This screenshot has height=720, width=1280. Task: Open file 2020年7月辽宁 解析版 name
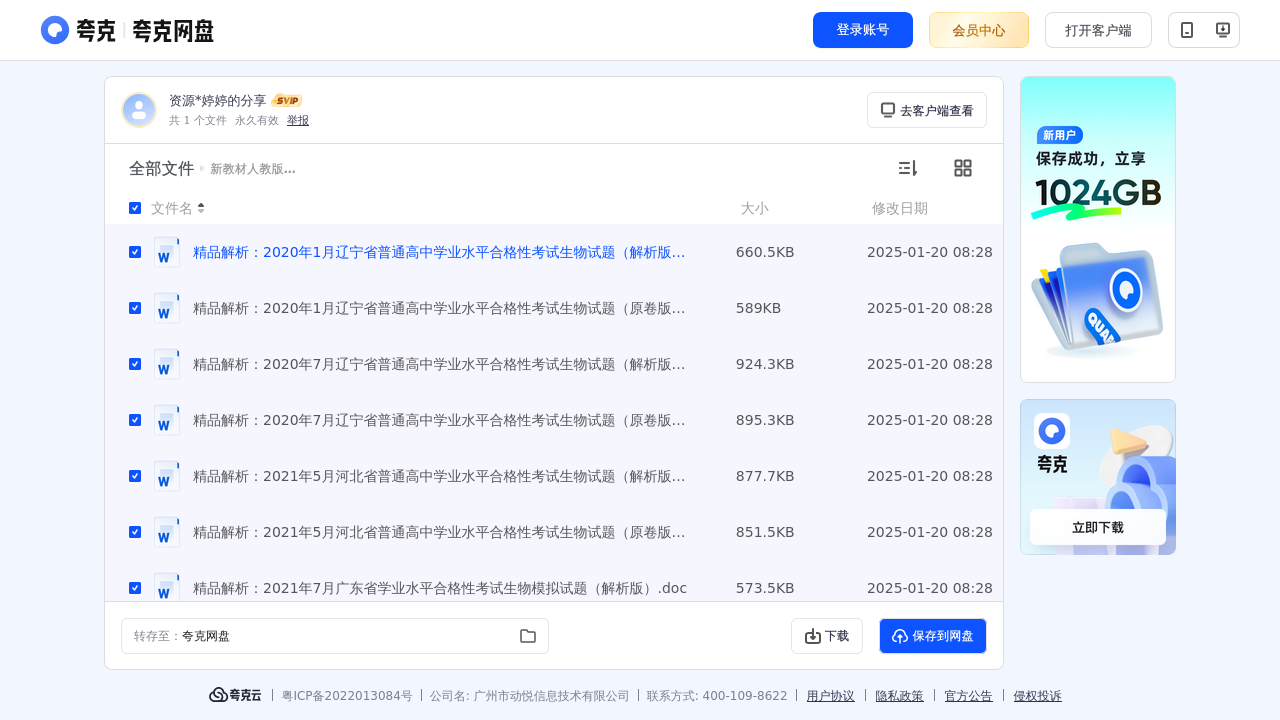[439, 364]
